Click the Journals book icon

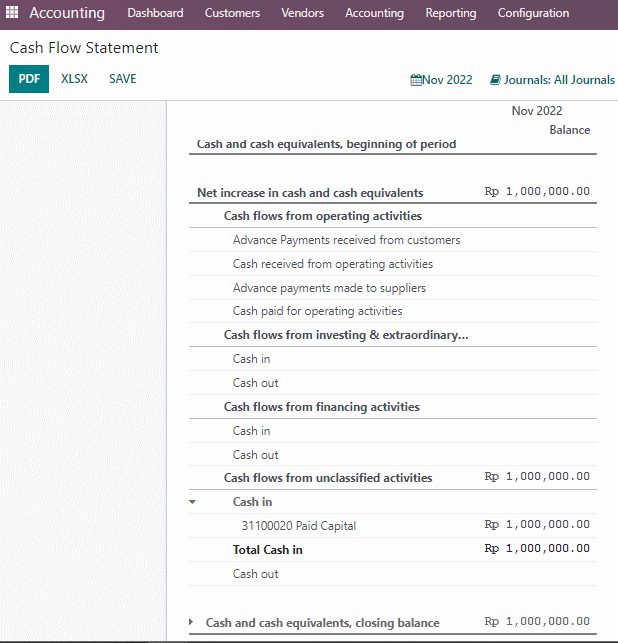click(495, 80)
